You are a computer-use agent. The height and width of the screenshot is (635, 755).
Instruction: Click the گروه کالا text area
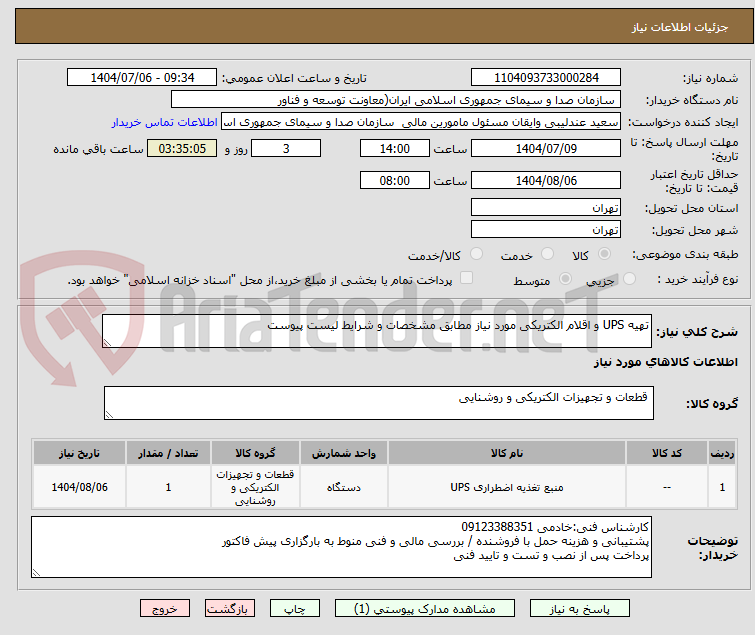tap(378, 403)
